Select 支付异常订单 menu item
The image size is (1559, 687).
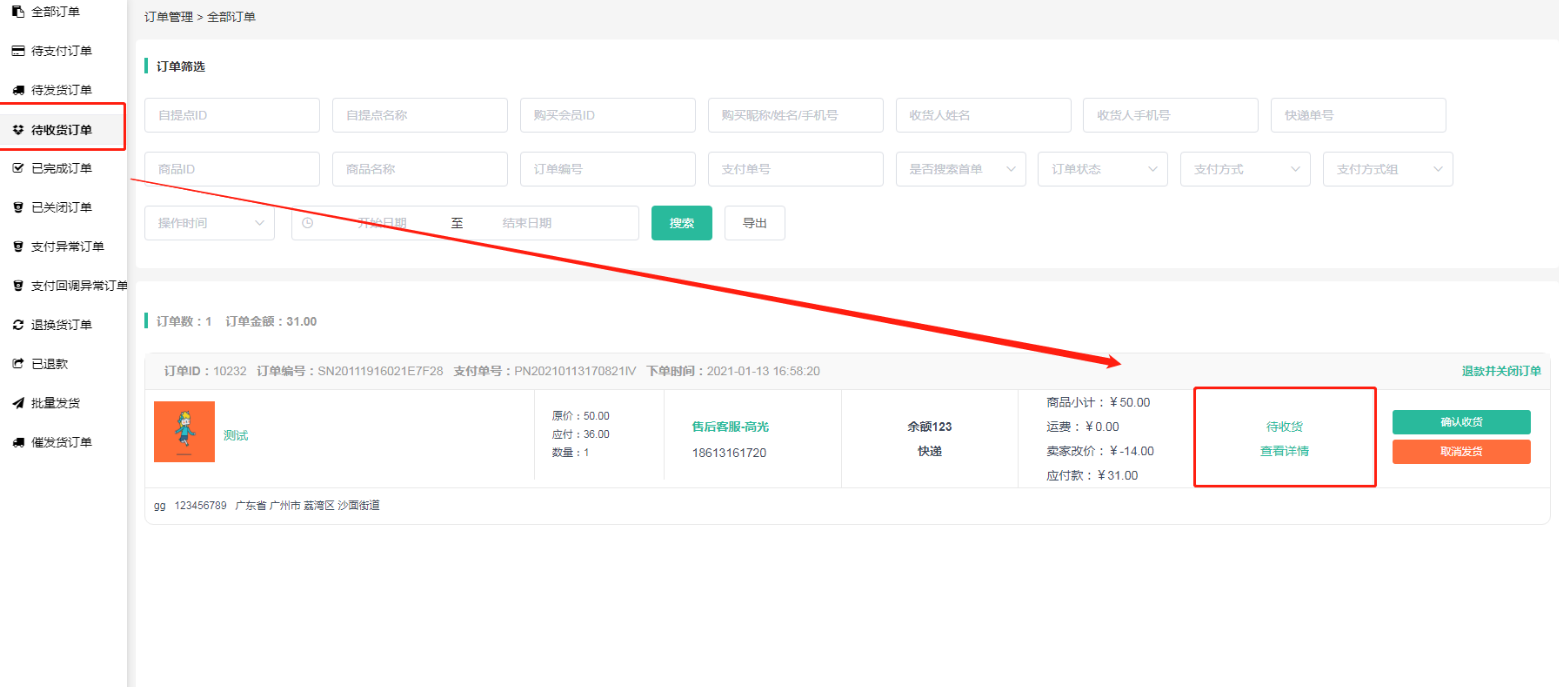(x=68, y=247)
